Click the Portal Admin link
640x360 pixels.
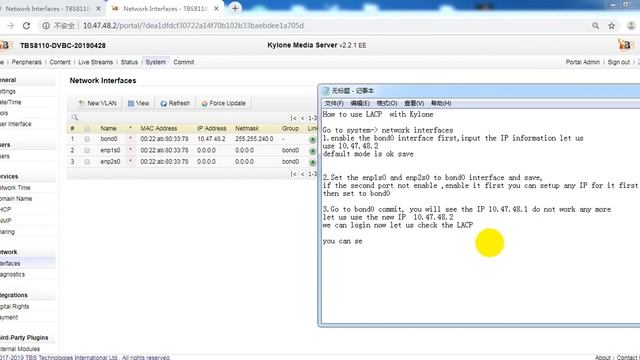coord(582,62)
